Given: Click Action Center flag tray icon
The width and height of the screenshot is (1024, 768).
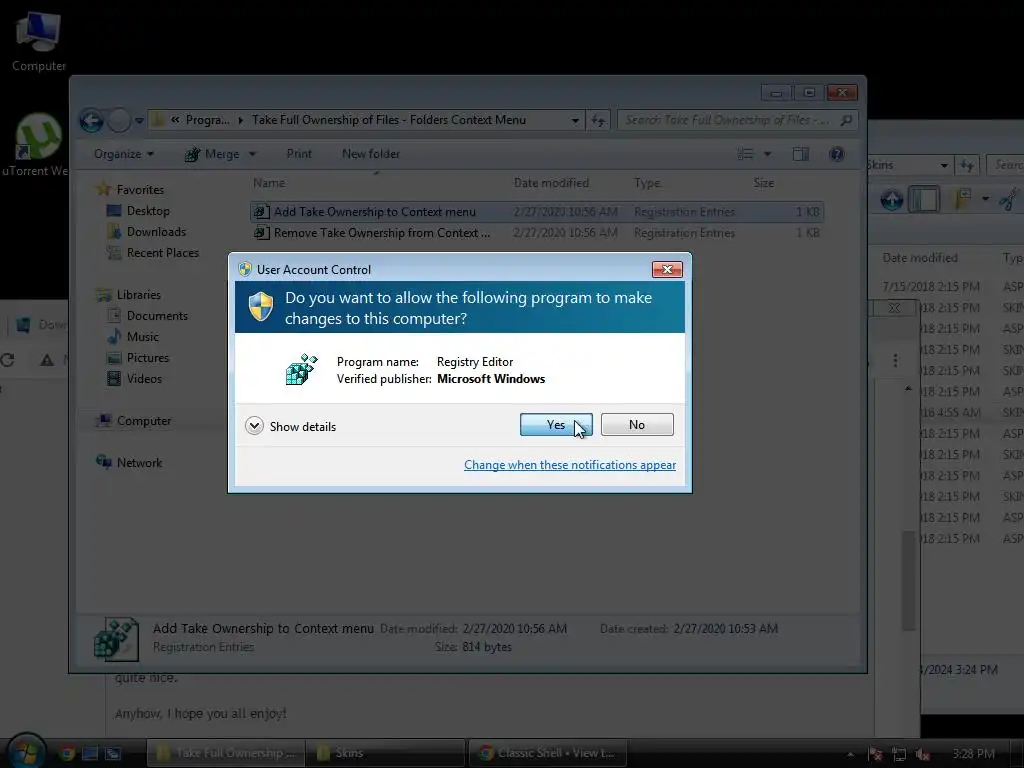Looking at the screenshot, I should coord(875,754).
